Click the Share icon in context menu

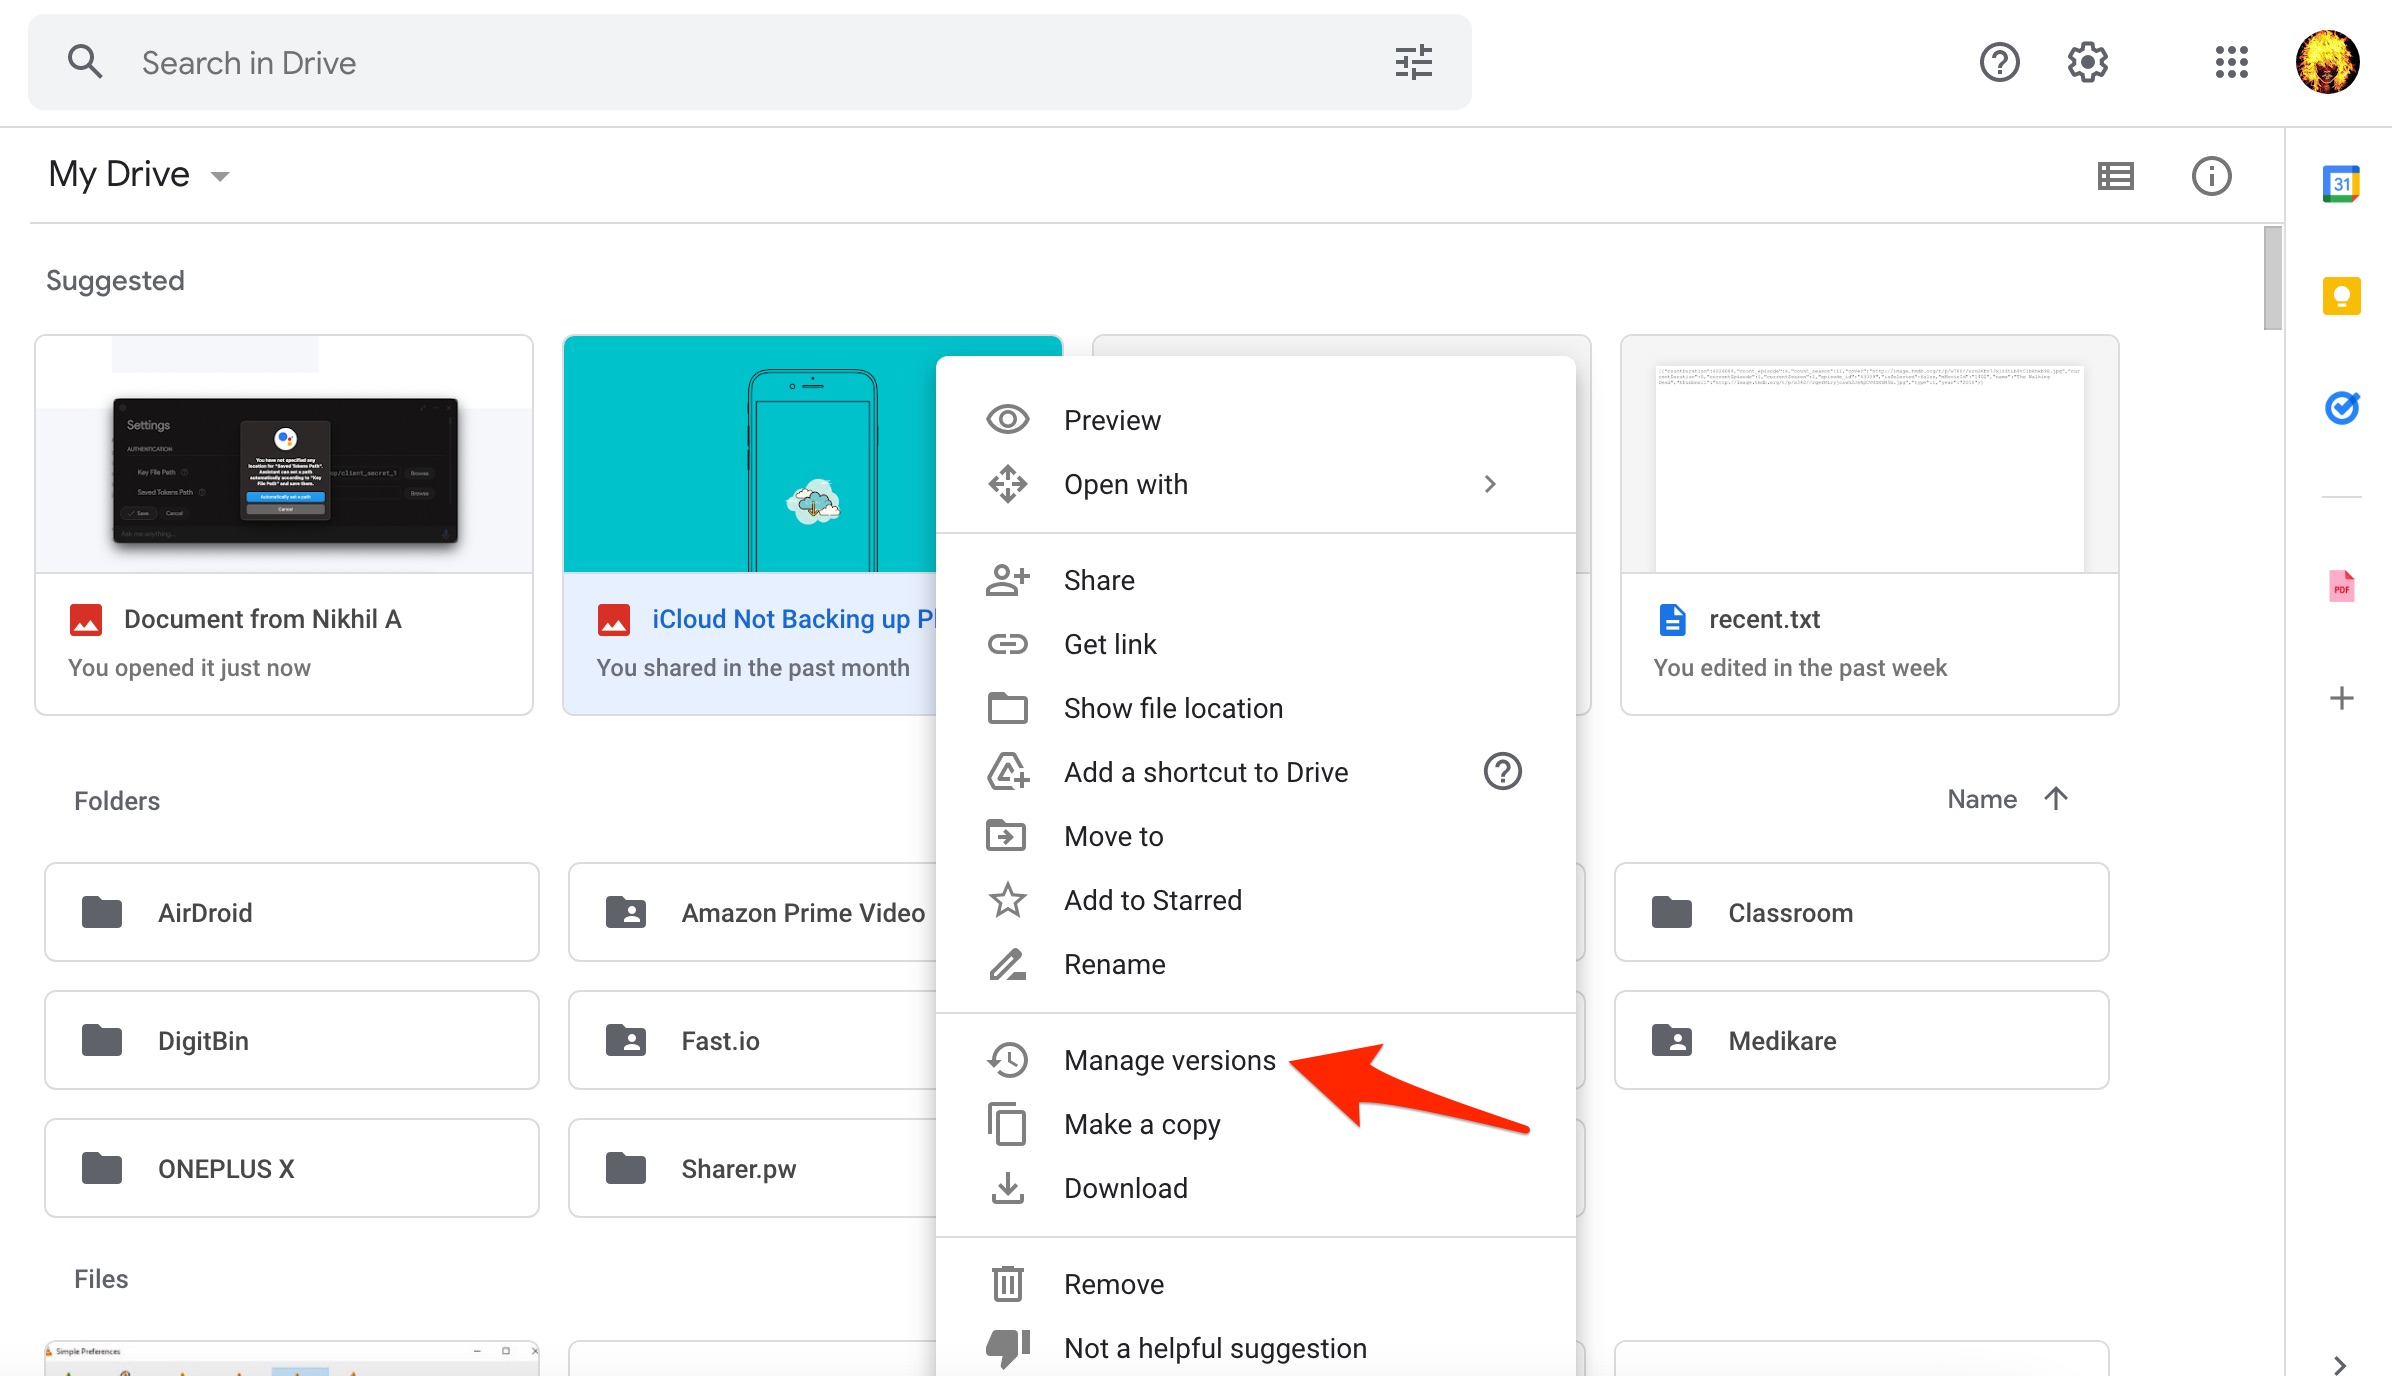(x=1007, y=578)
